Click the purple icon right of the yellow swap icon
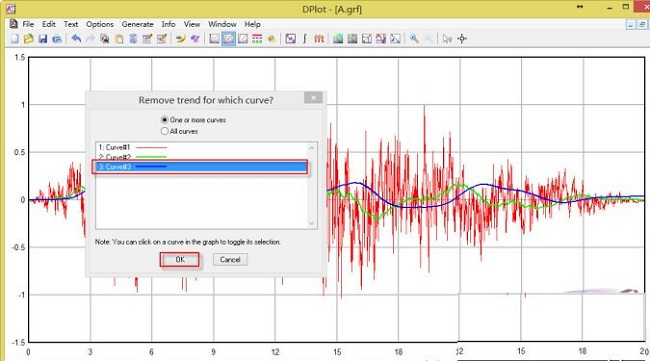This screenshot has height=361, width=650. [195, 39]
